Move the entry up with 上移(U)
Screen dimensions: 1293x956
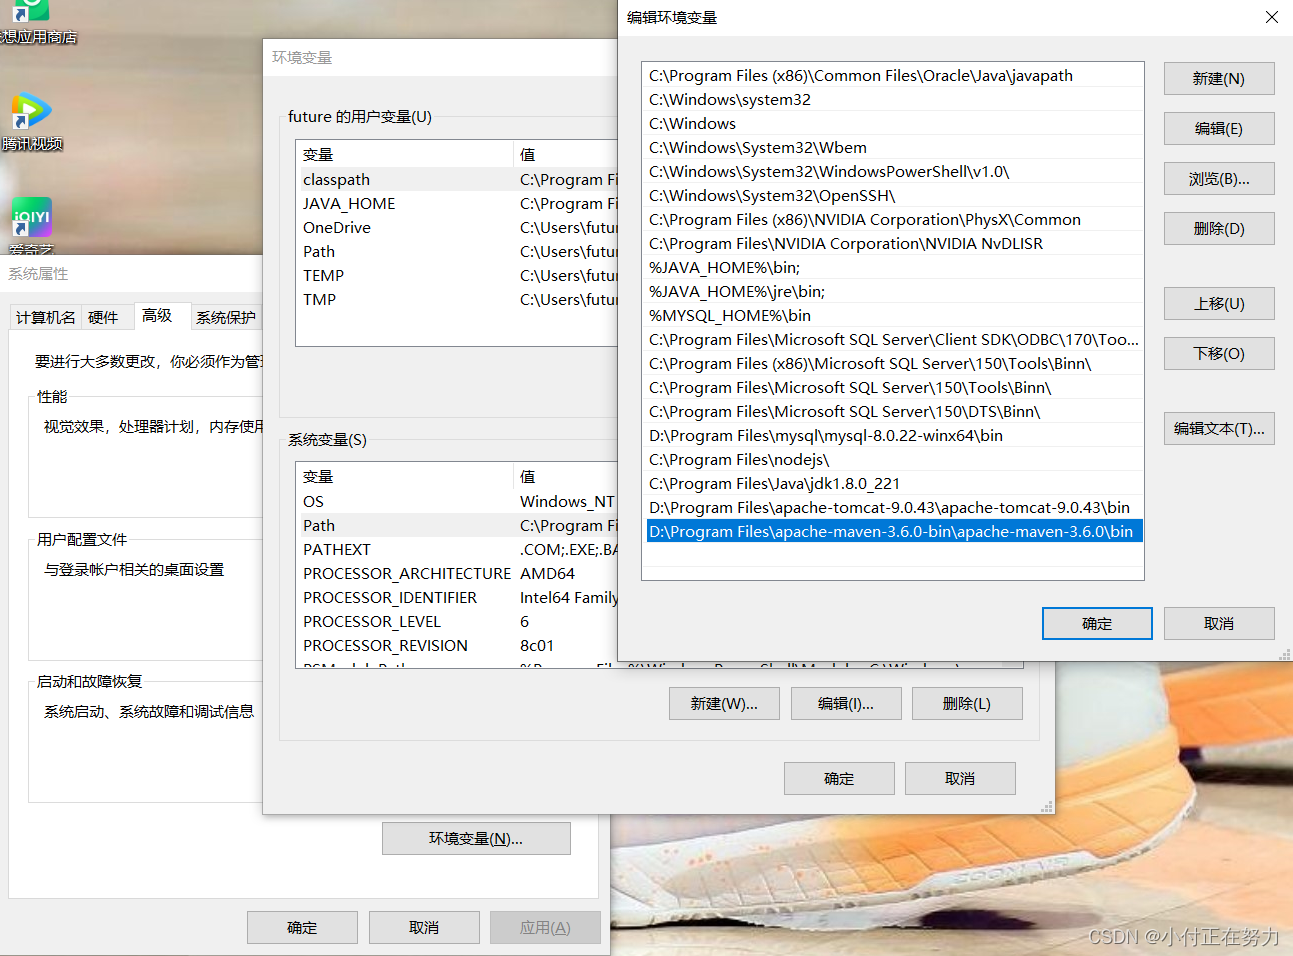(x=1218, y=304)
